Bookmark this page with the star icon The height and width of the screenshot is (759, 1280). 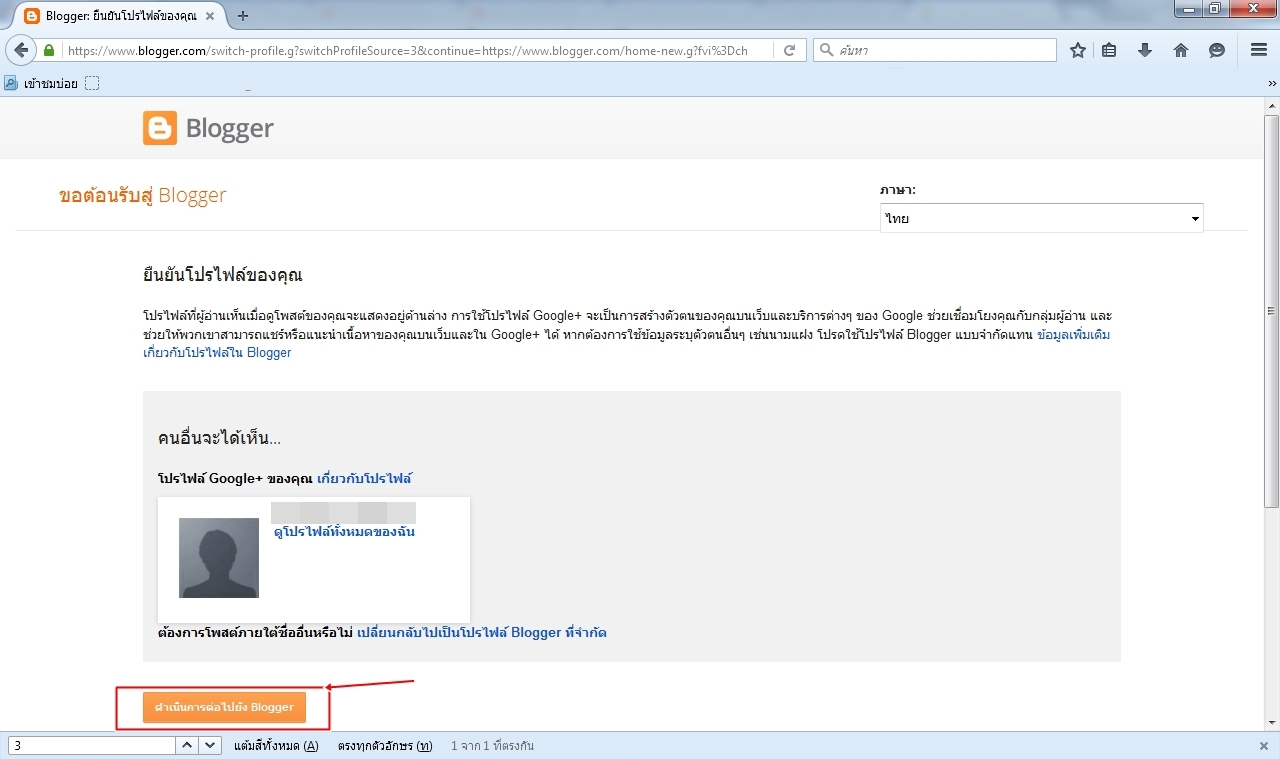pyautogui.click(x=1078, y=50)
